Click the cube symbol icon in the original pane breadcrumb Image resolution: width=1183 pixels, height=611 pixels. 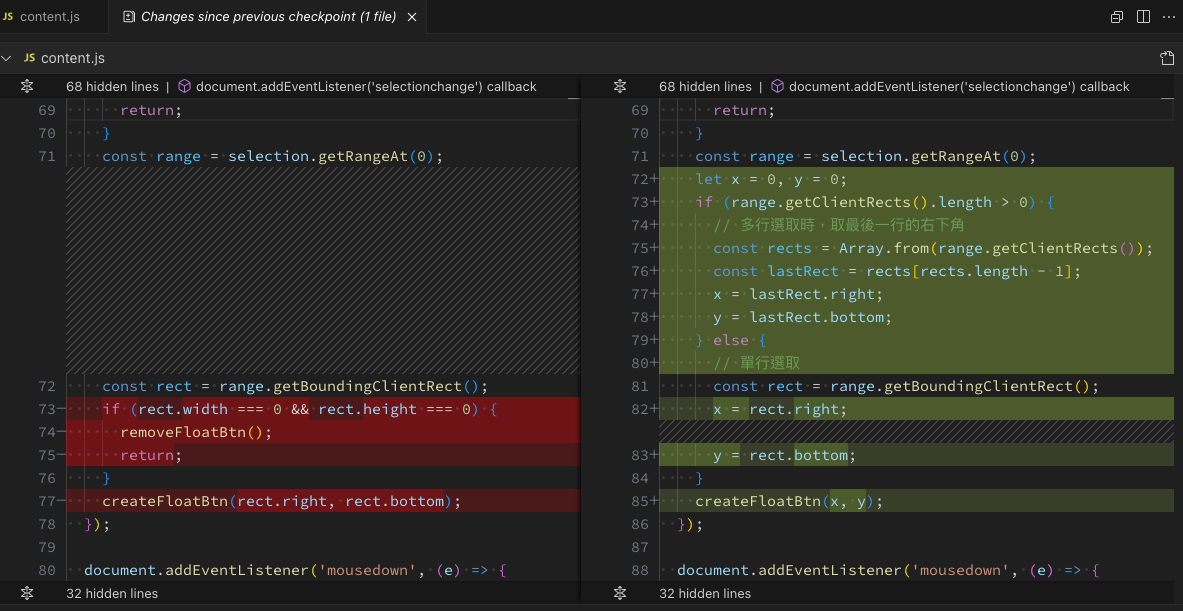point(184,86)
